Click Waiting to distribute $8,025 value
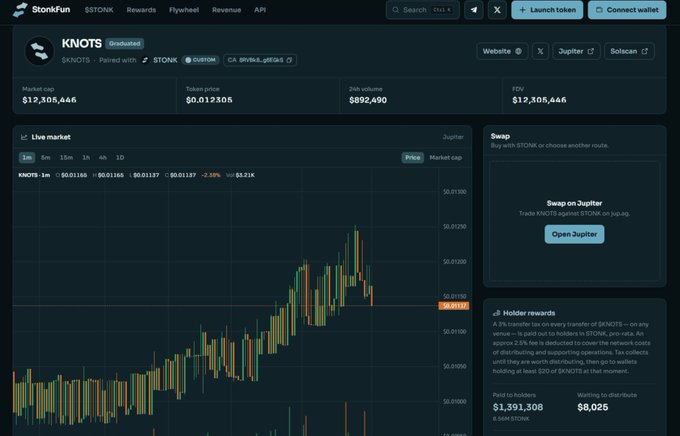This screenshot has height=436, width=680. click(592, 407)
